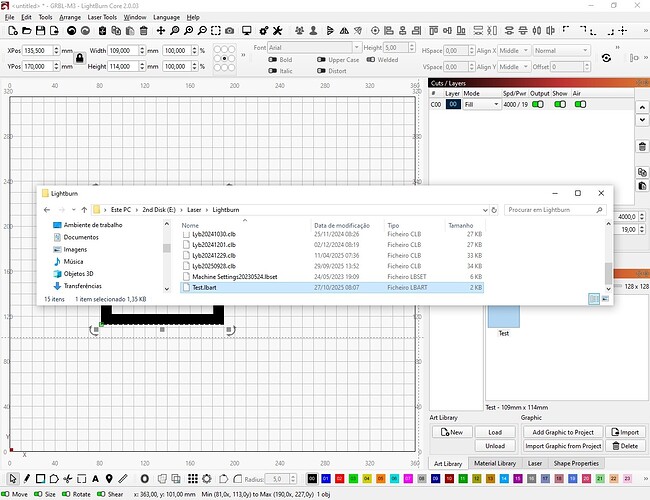Open the Música folder in sidebar
The image size is (650, 500).
(x=72, y=260)
